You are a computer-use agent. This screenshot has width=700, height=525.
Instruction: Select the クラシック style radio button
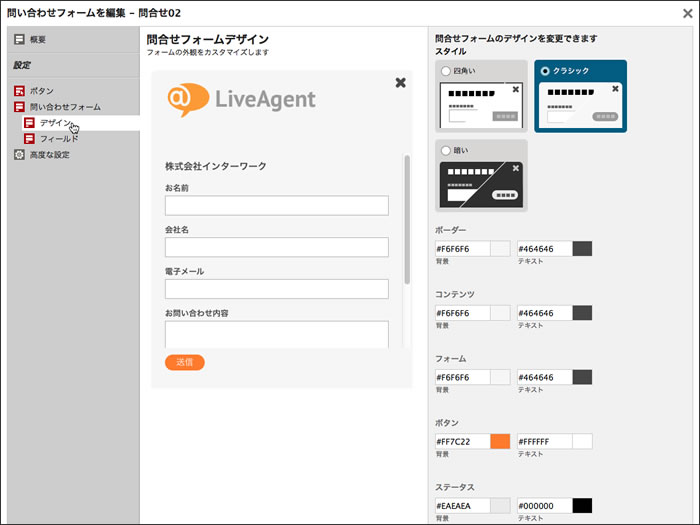pos(545,71)
